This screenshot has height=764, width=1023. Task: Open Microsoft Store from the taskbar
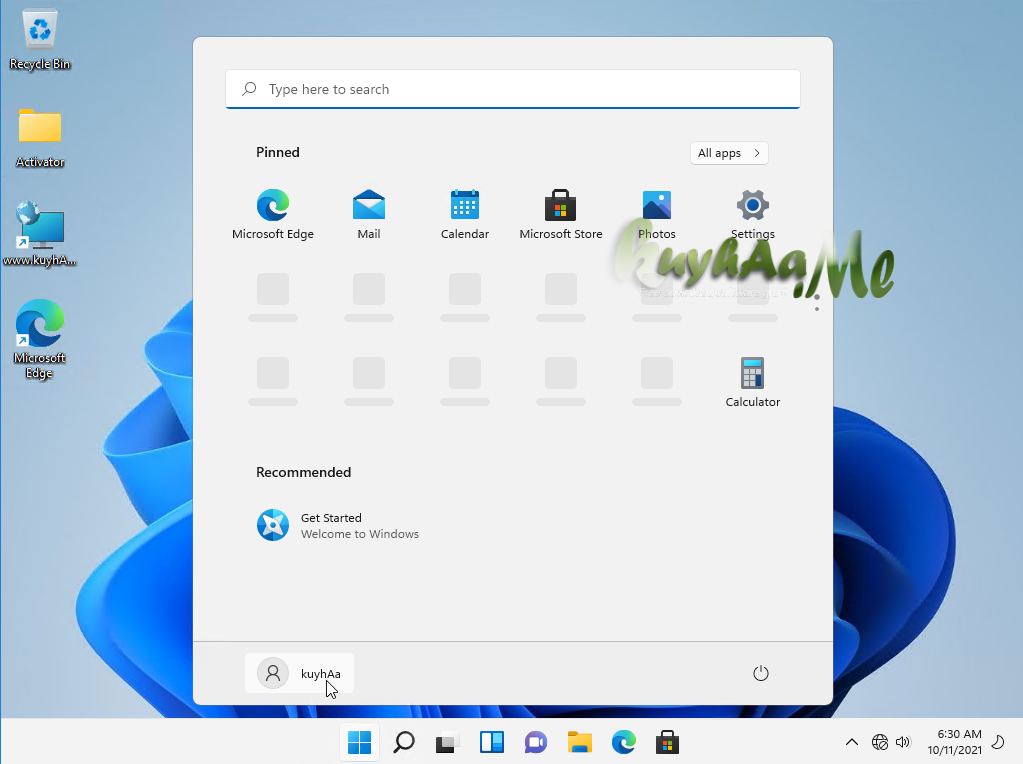[667, 742]
